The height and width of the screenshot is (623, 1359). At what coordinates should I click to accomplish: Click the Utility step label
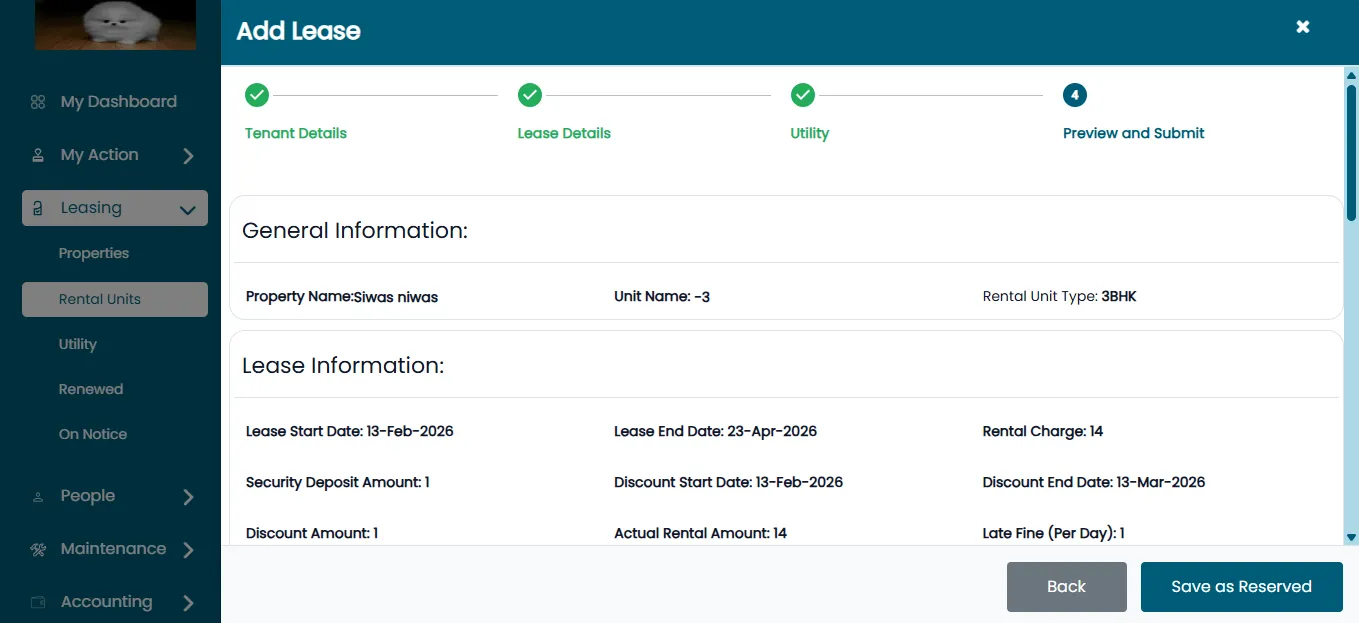810,133
